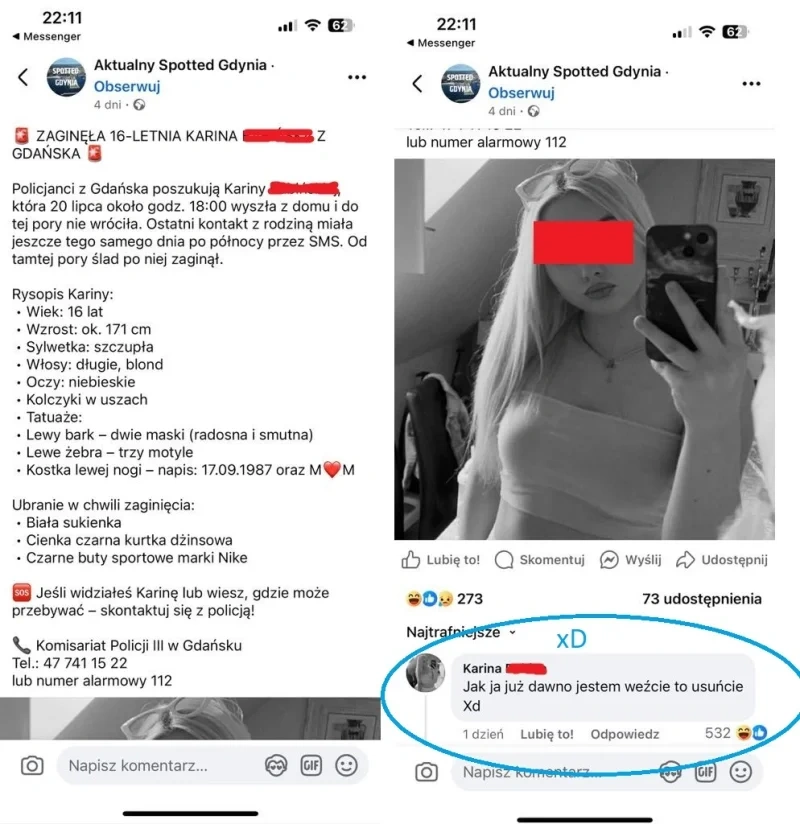Tap Wyślij to send via Messenger
Viewport: 800px width, 824px height.
tap(630, 560)
